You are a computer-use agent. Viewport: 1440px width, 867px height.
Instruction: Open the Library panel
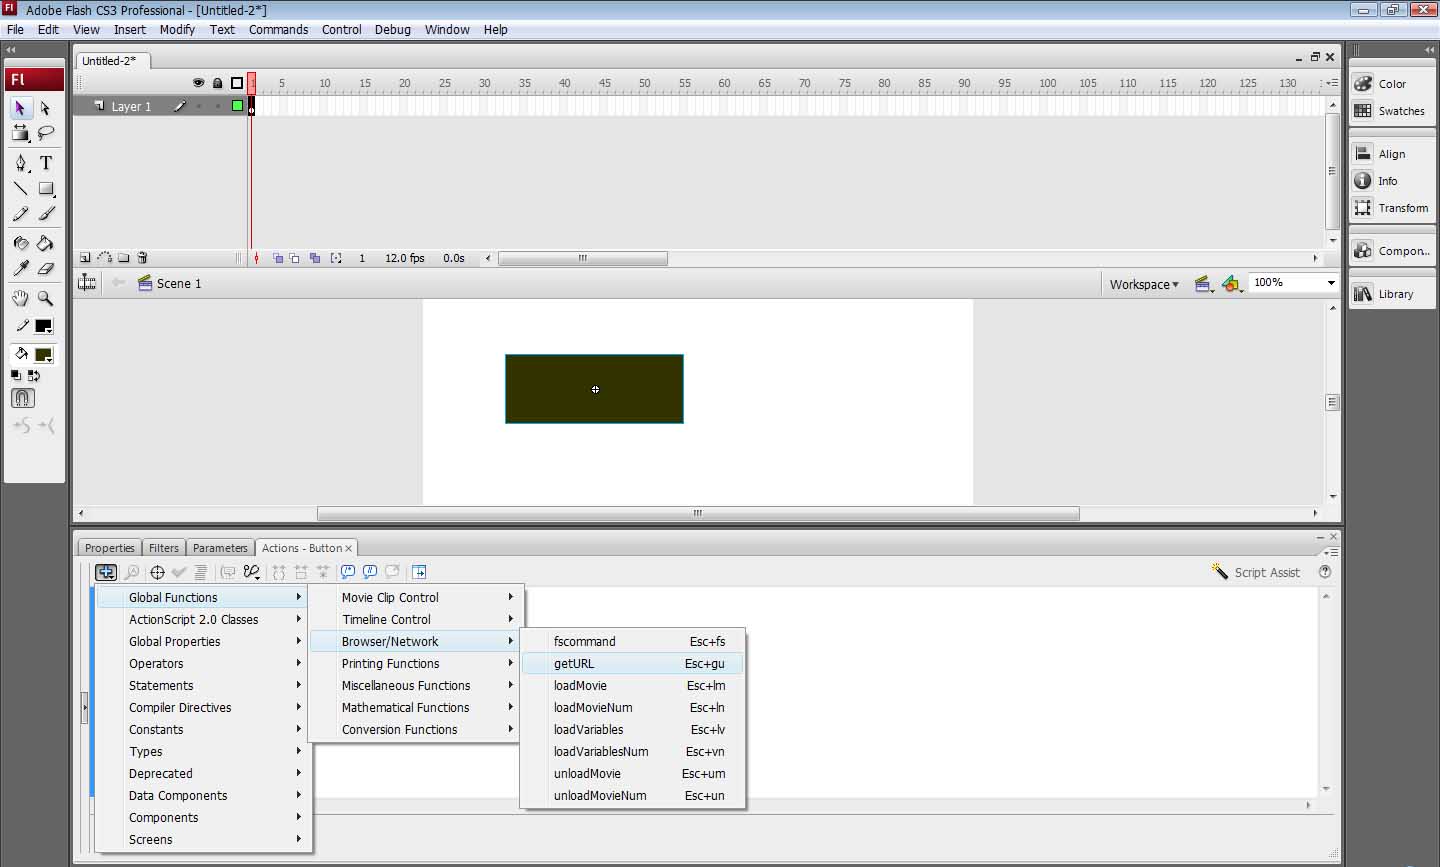(x=1394, y=294)
